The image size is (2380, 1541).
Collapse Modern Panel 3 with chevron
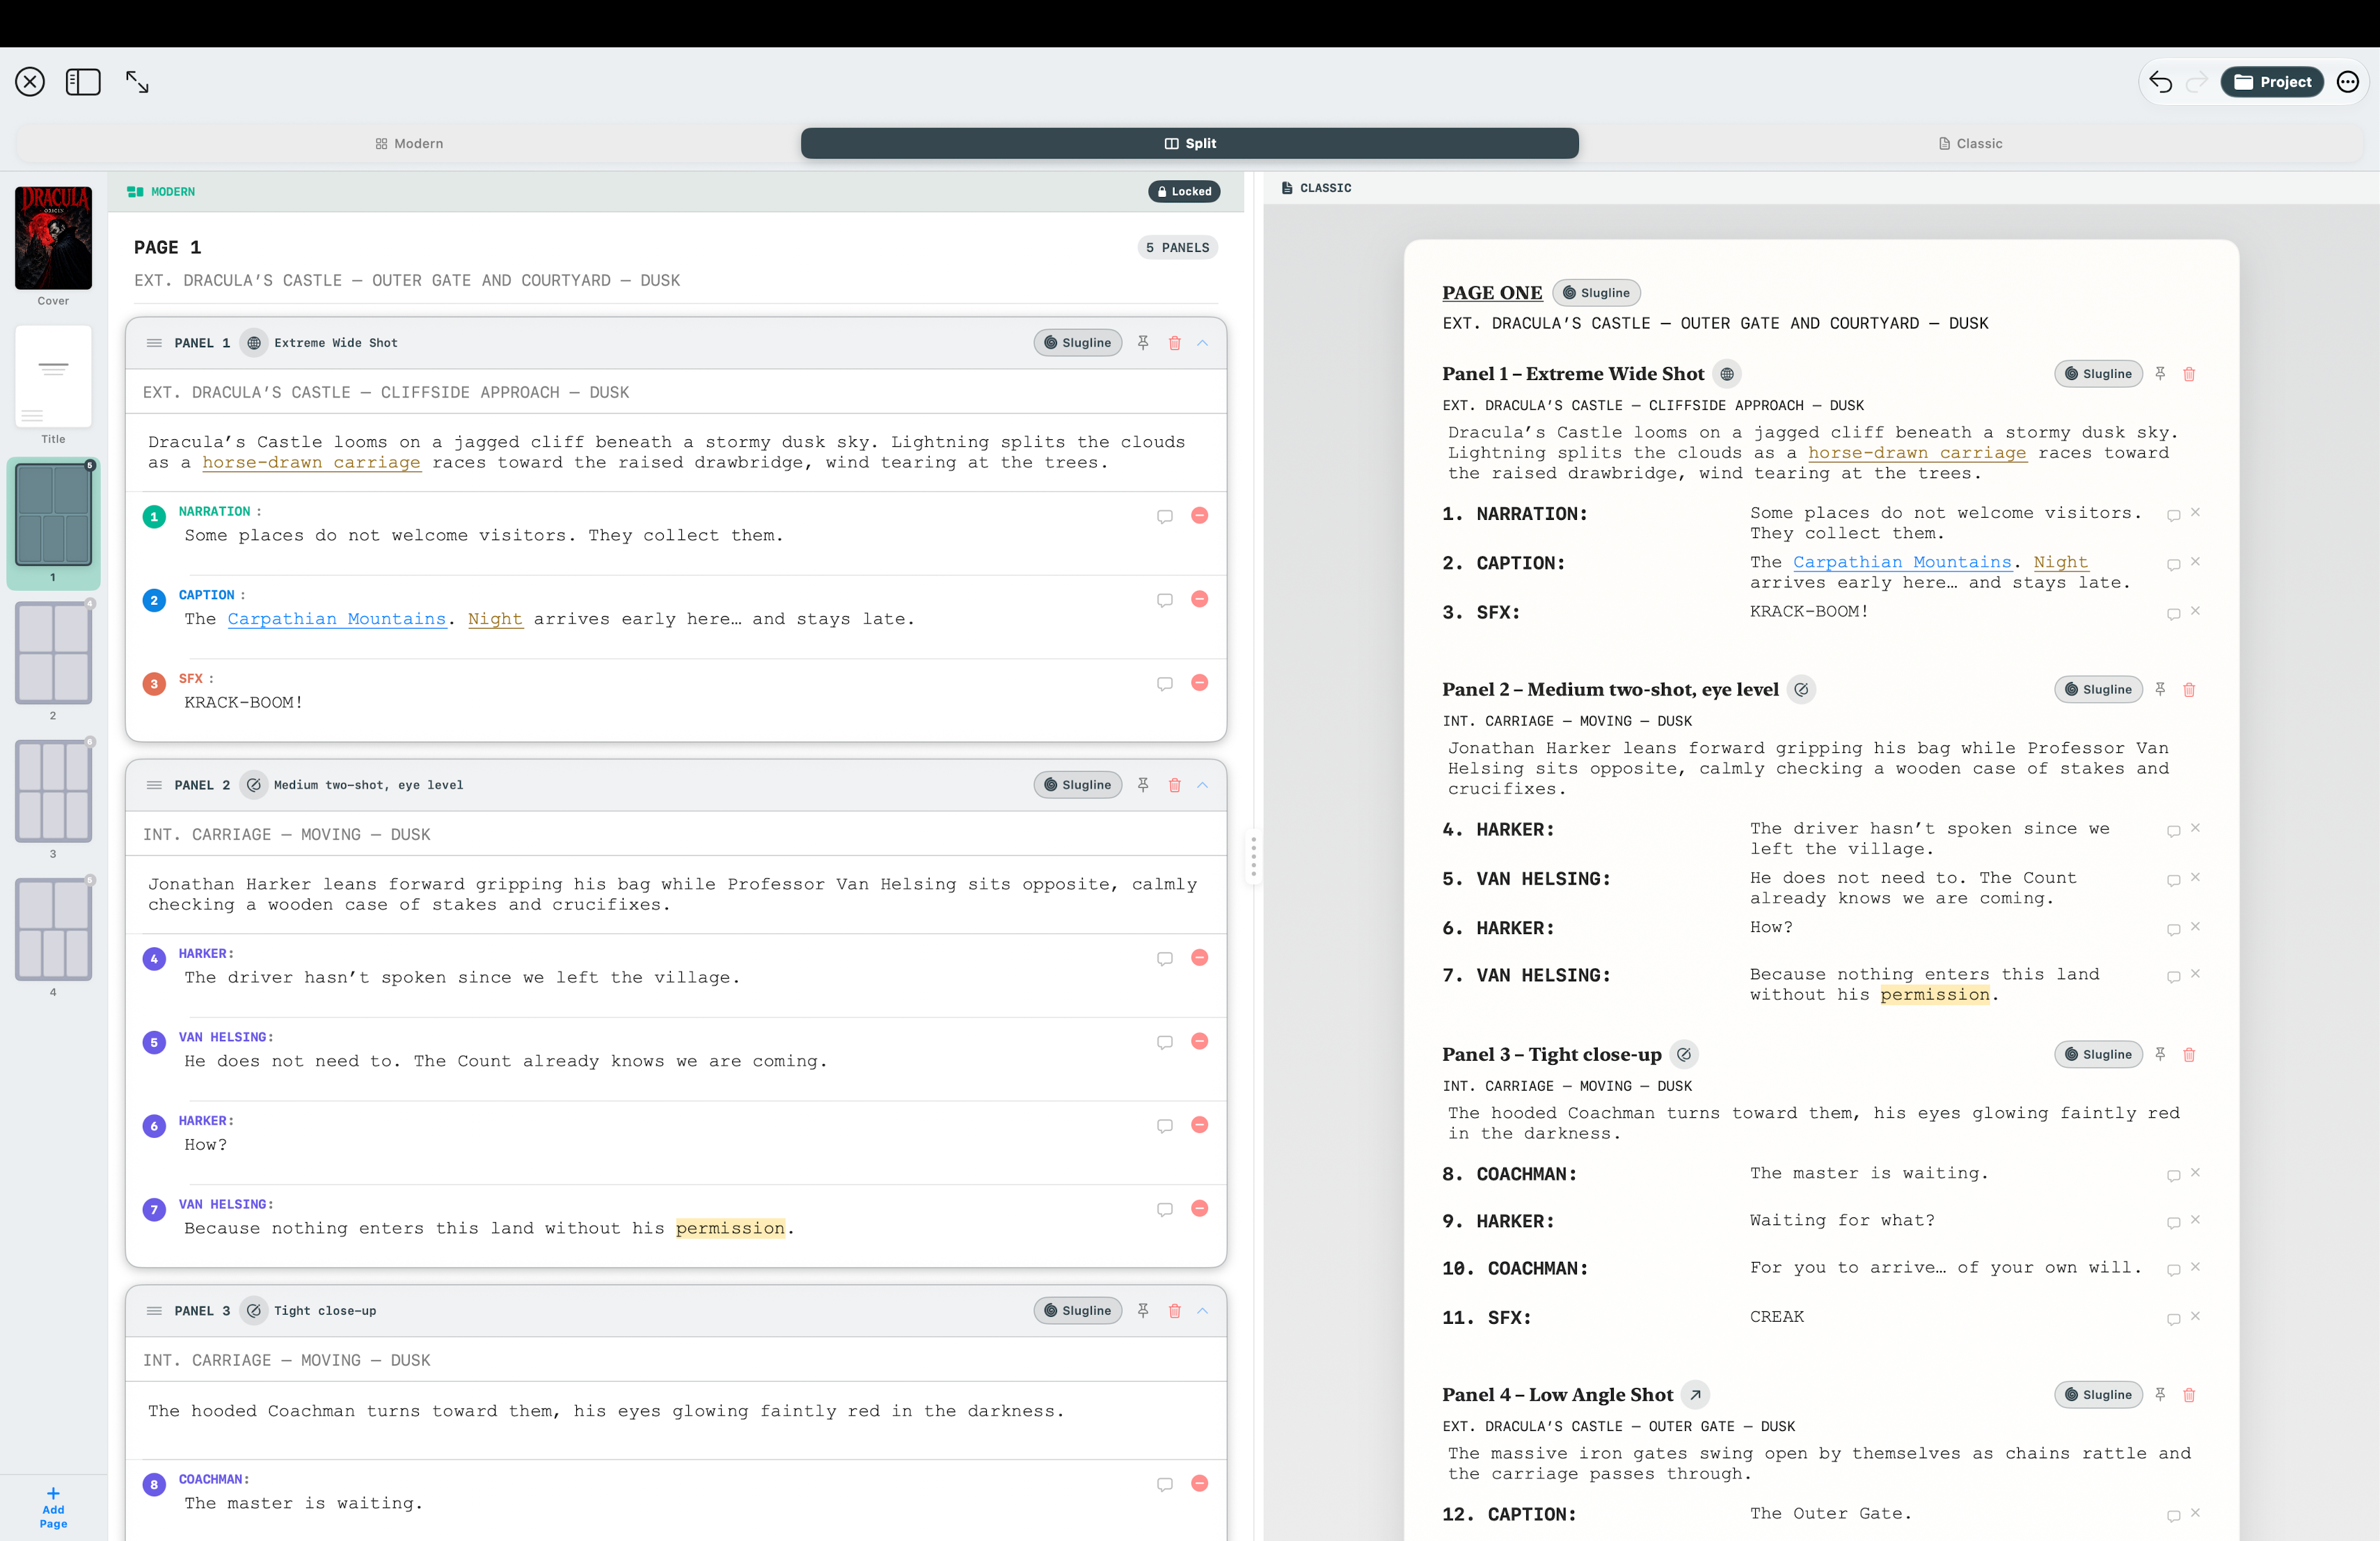pos(1203,1311)
